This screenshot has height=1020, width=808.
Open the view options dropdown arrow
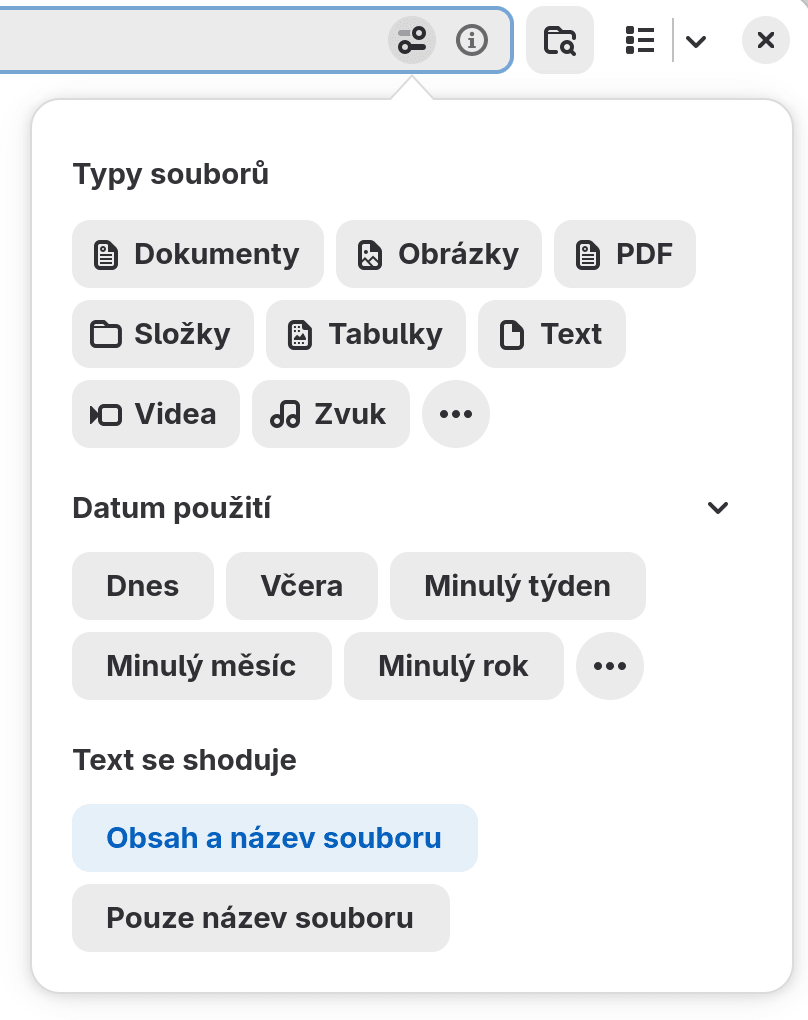point(697,41)
